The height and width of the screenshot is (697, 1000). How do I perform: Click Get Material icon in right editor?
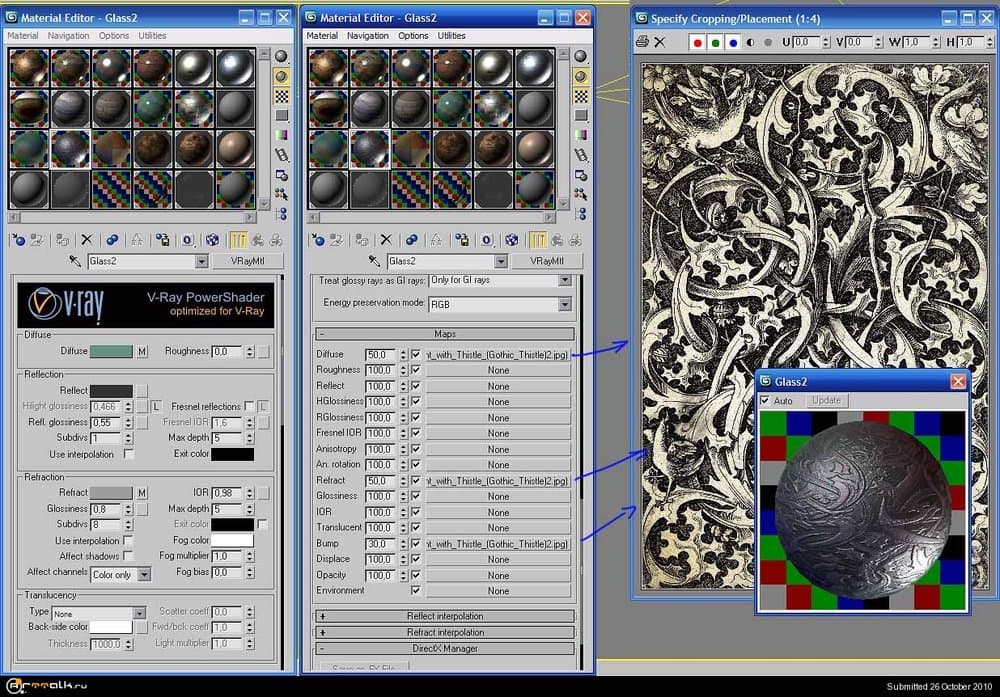[317, 240]
